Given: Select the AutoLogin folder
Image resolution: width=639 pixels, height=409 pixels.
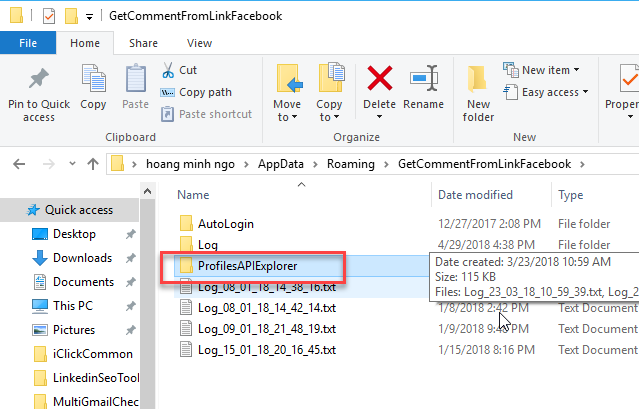Looking at the screenshot, I should [226, 224].
